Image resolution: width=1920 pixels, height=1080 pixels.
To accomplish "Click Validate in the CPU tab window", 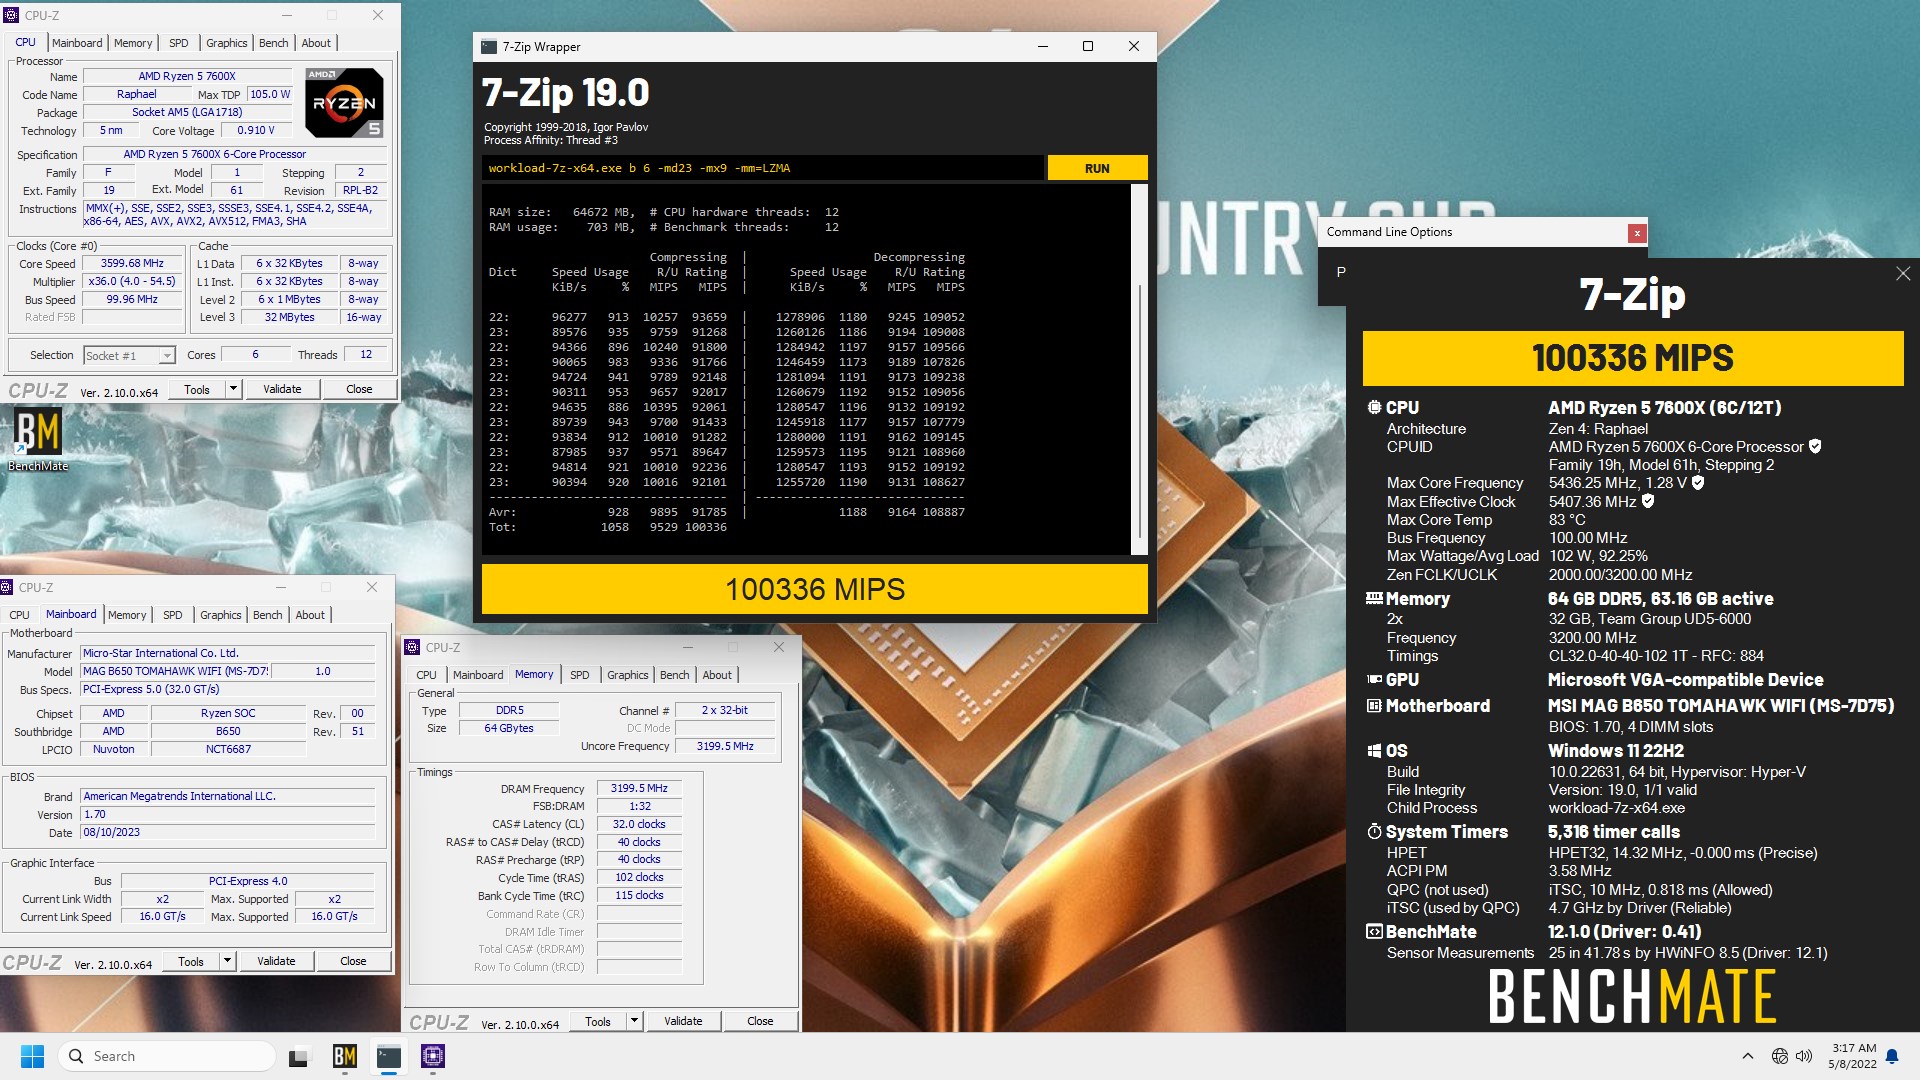I will [x=282, y=389].
